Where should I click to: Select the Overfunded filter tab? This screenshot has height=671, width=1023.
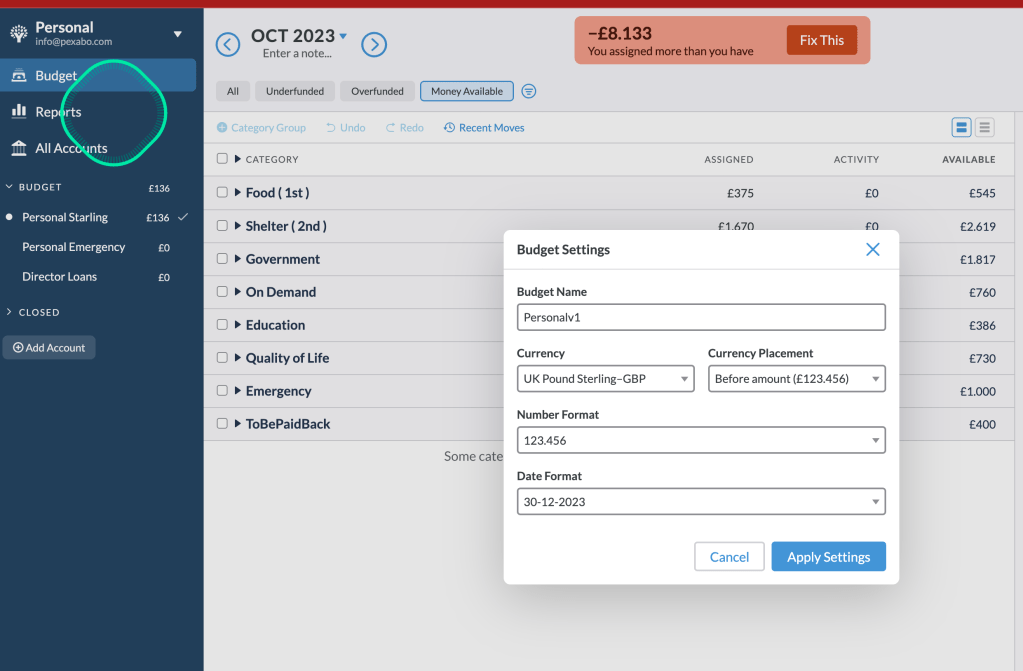(x=377, y=91)
